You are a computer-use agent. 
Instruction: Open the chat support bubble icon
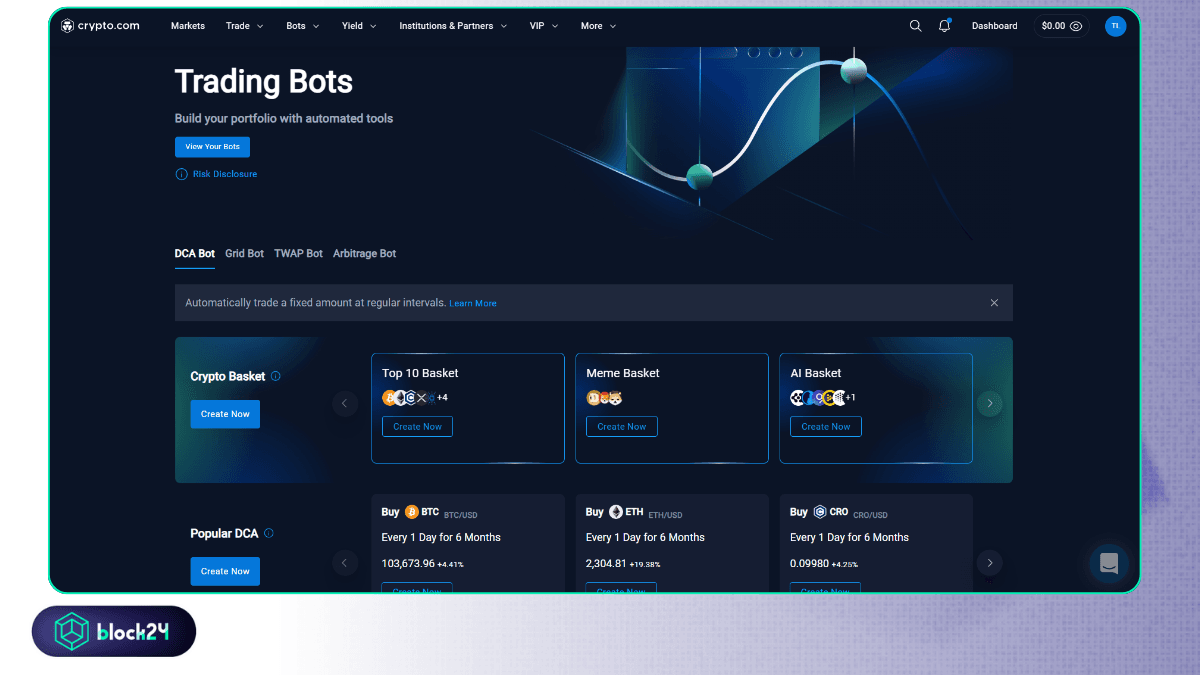pyautogui.click(x=1108, y=563)
